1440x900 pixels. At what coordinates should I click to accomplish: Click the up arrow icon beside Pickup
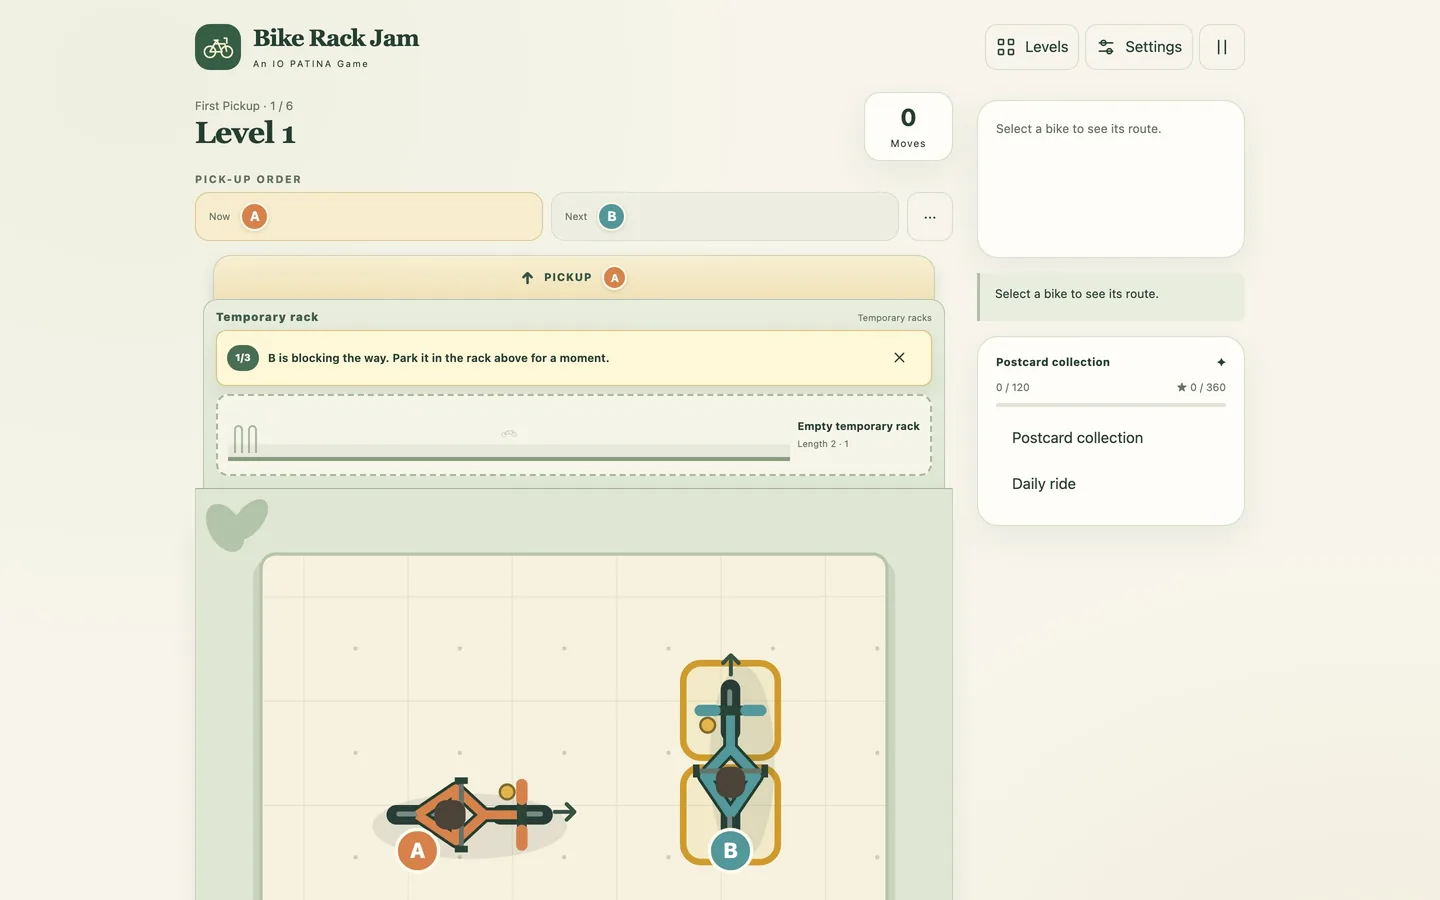527,278
